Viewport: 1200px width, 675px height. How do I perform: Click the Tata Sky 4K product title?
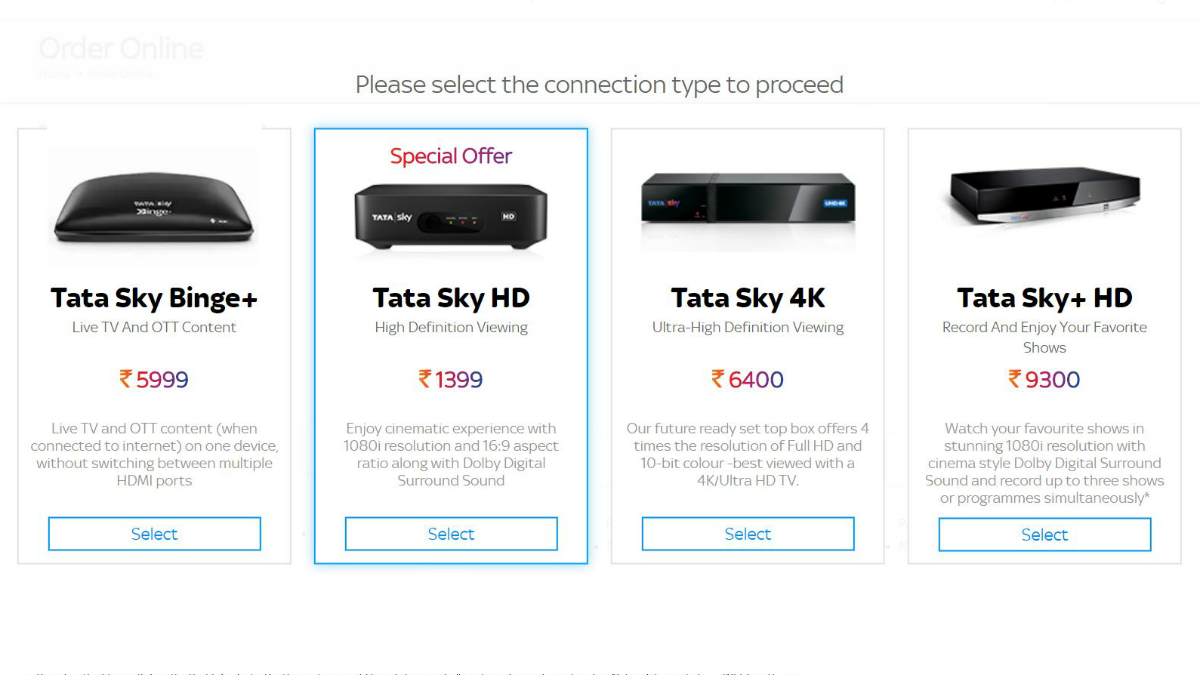click(747, 297)
